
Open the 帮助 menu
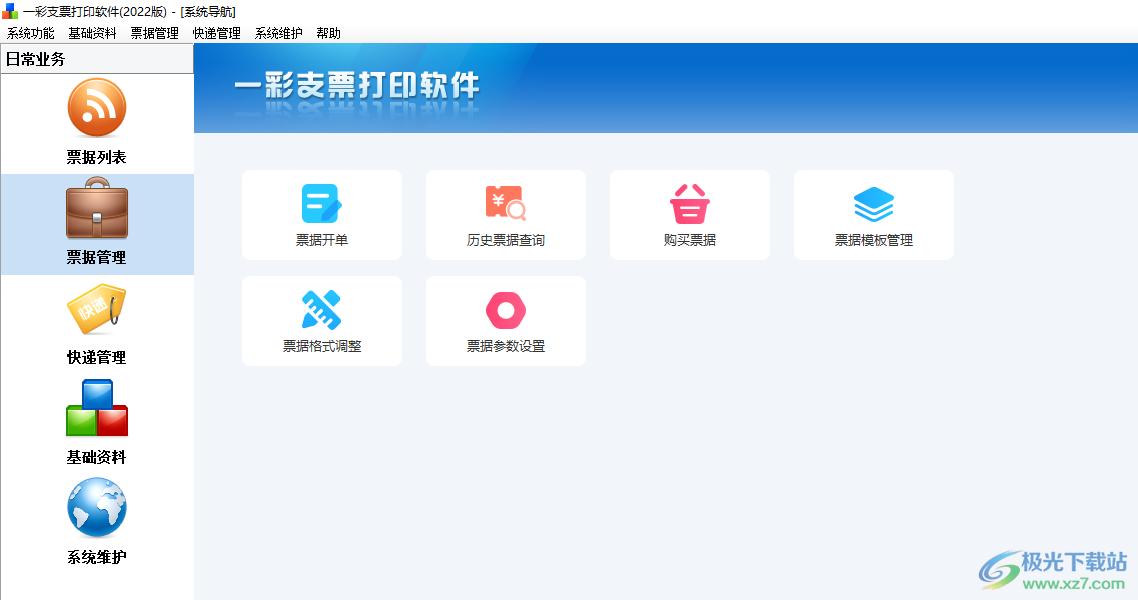tap(329, 33)
